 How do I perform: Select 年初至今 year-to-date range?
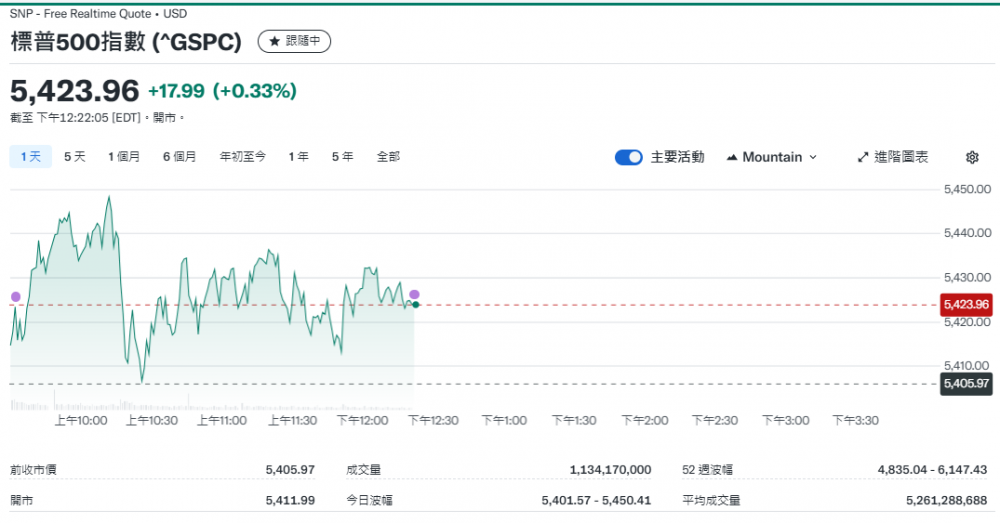coord(243,157)
